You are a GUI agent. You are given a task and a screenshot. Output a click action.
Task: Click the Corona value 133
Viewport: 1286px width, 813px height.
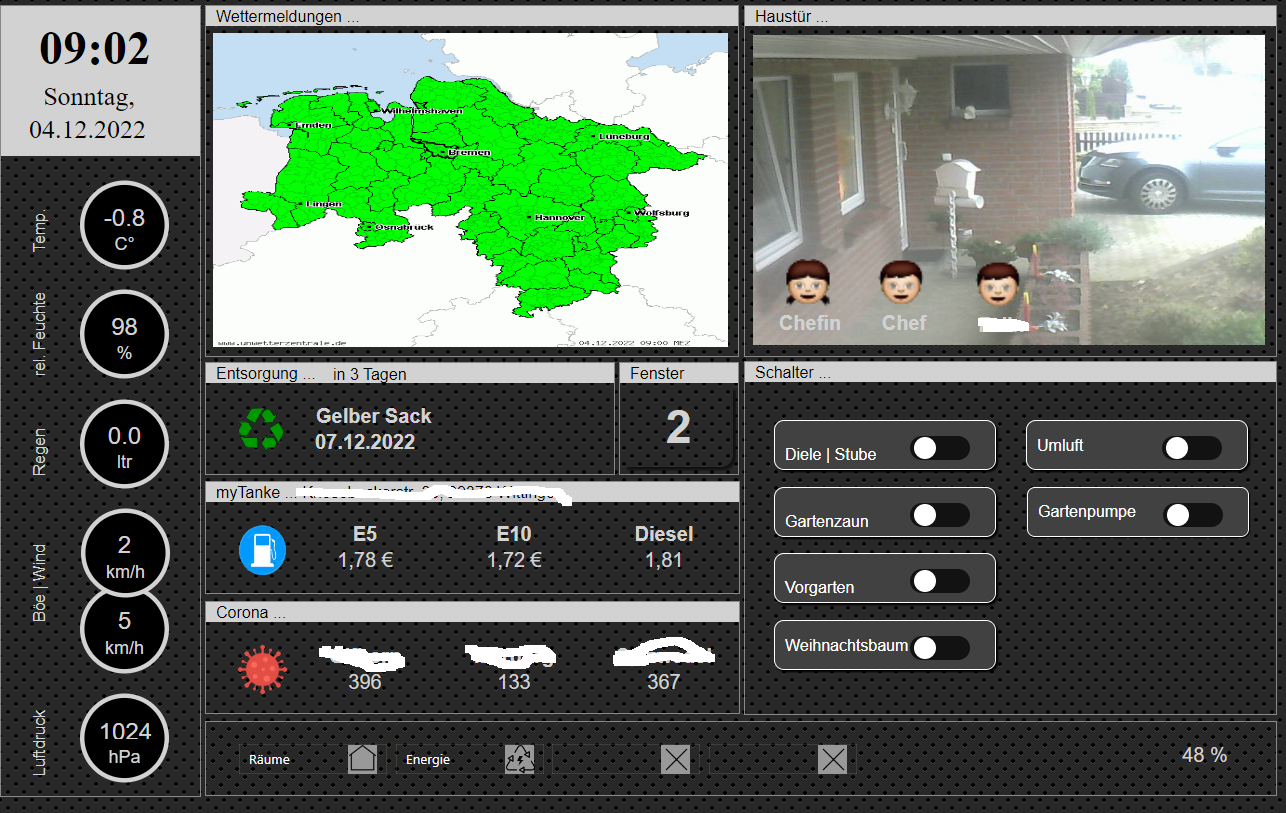pyautogui.click(x=514, y=682)
